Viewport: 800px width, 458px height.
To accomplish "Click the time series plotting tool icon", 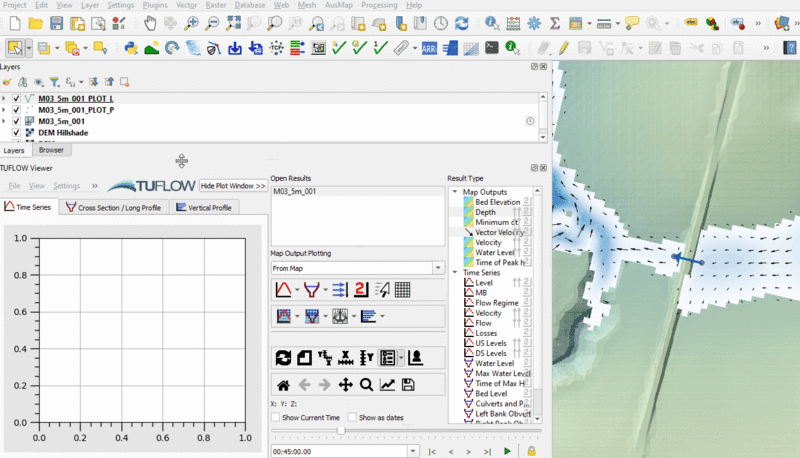I will point(283,290).
